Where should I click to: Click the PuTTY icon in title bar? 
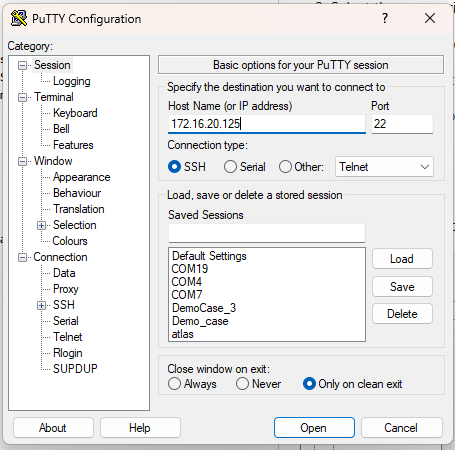[19, 18]
